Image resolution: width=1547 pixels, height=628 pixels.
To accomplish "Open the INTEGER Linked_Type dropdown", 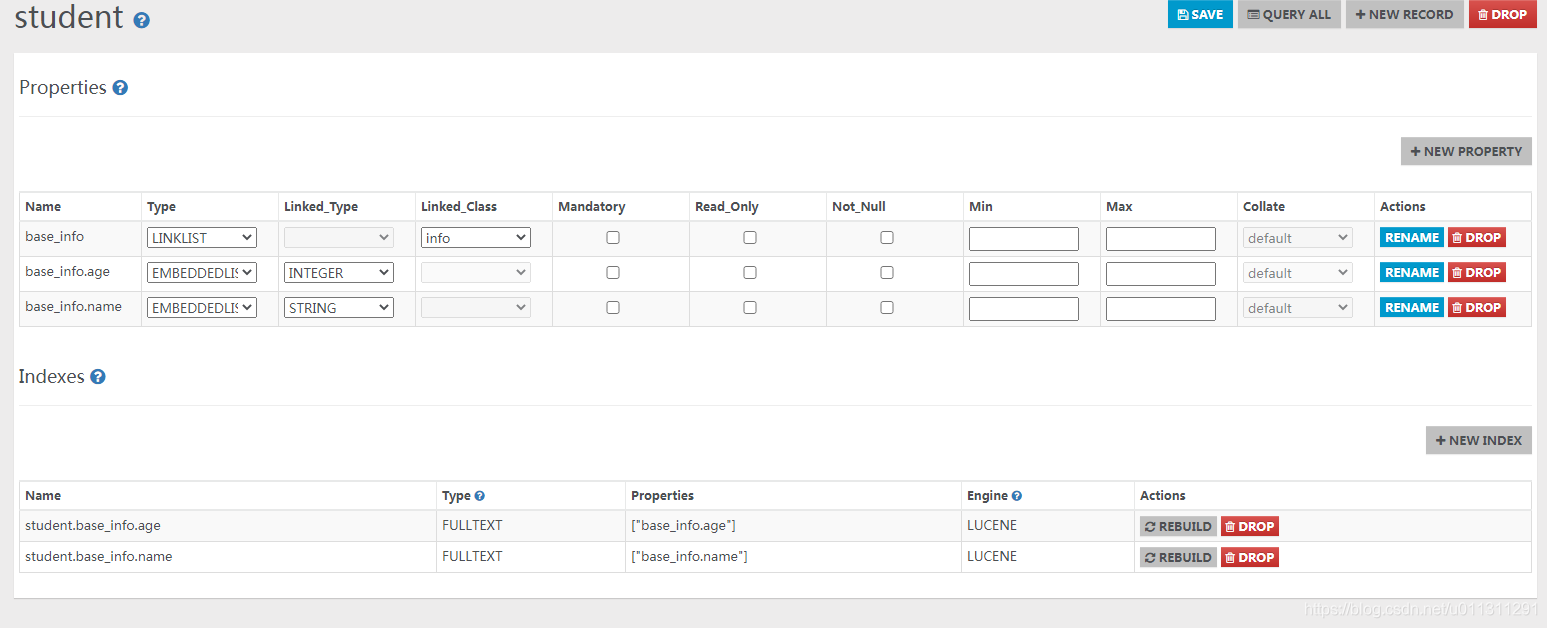I will tap(339, 273).
